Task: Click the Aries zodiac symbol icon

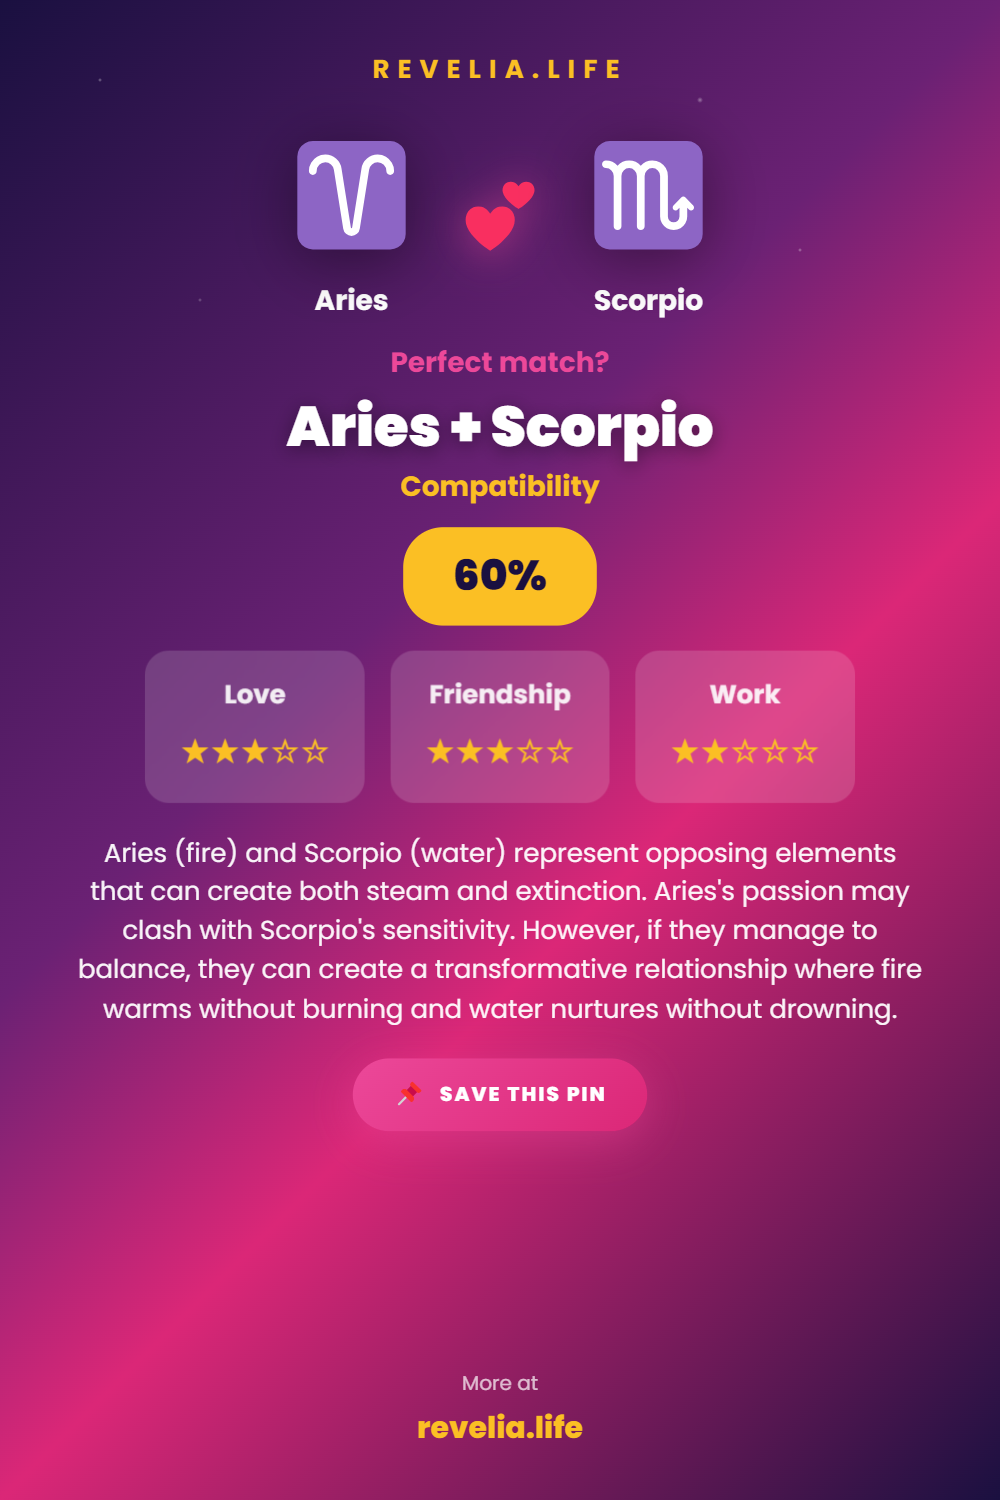Action: (x=351, y=195)
